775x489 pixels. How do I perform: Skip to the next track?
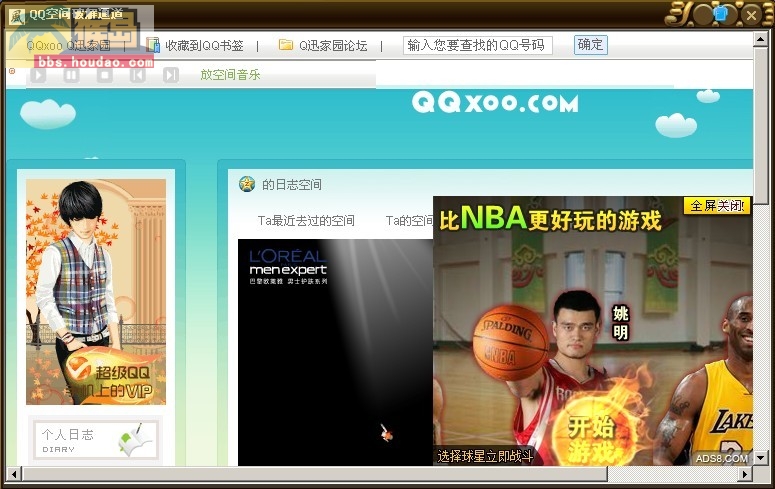pos(171,75)
